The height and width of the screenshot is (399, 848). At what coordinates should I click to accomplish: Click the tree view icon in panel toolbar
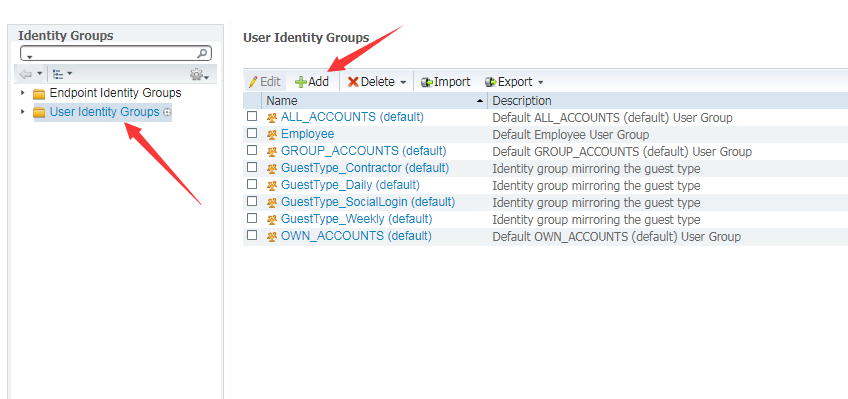(x=58, y=74)
